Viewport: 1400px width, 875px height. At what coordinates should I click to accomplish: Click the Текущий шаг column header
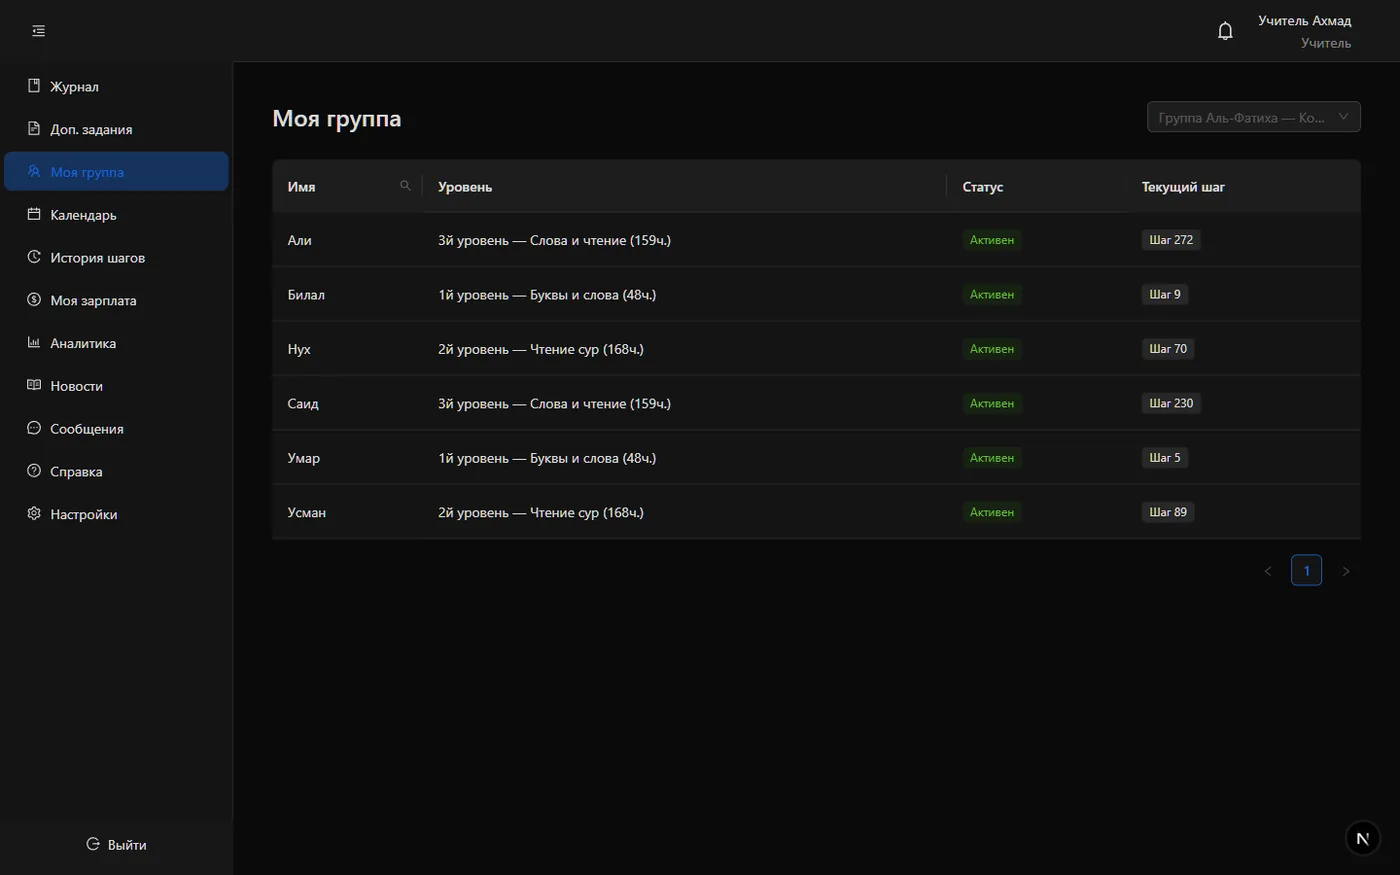click(1244, 186)
